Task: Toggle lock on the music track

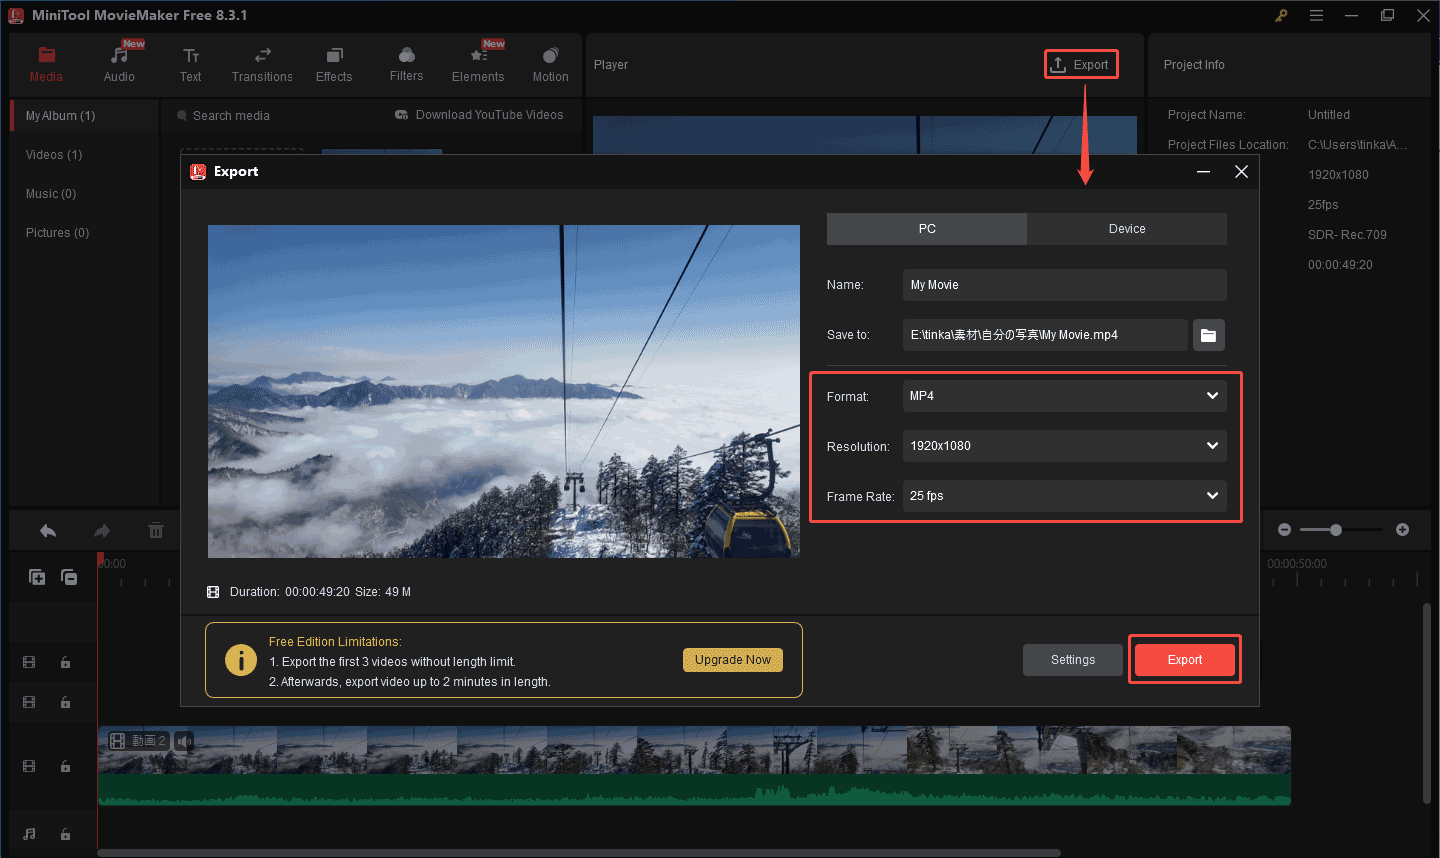Action: [65, 834]
